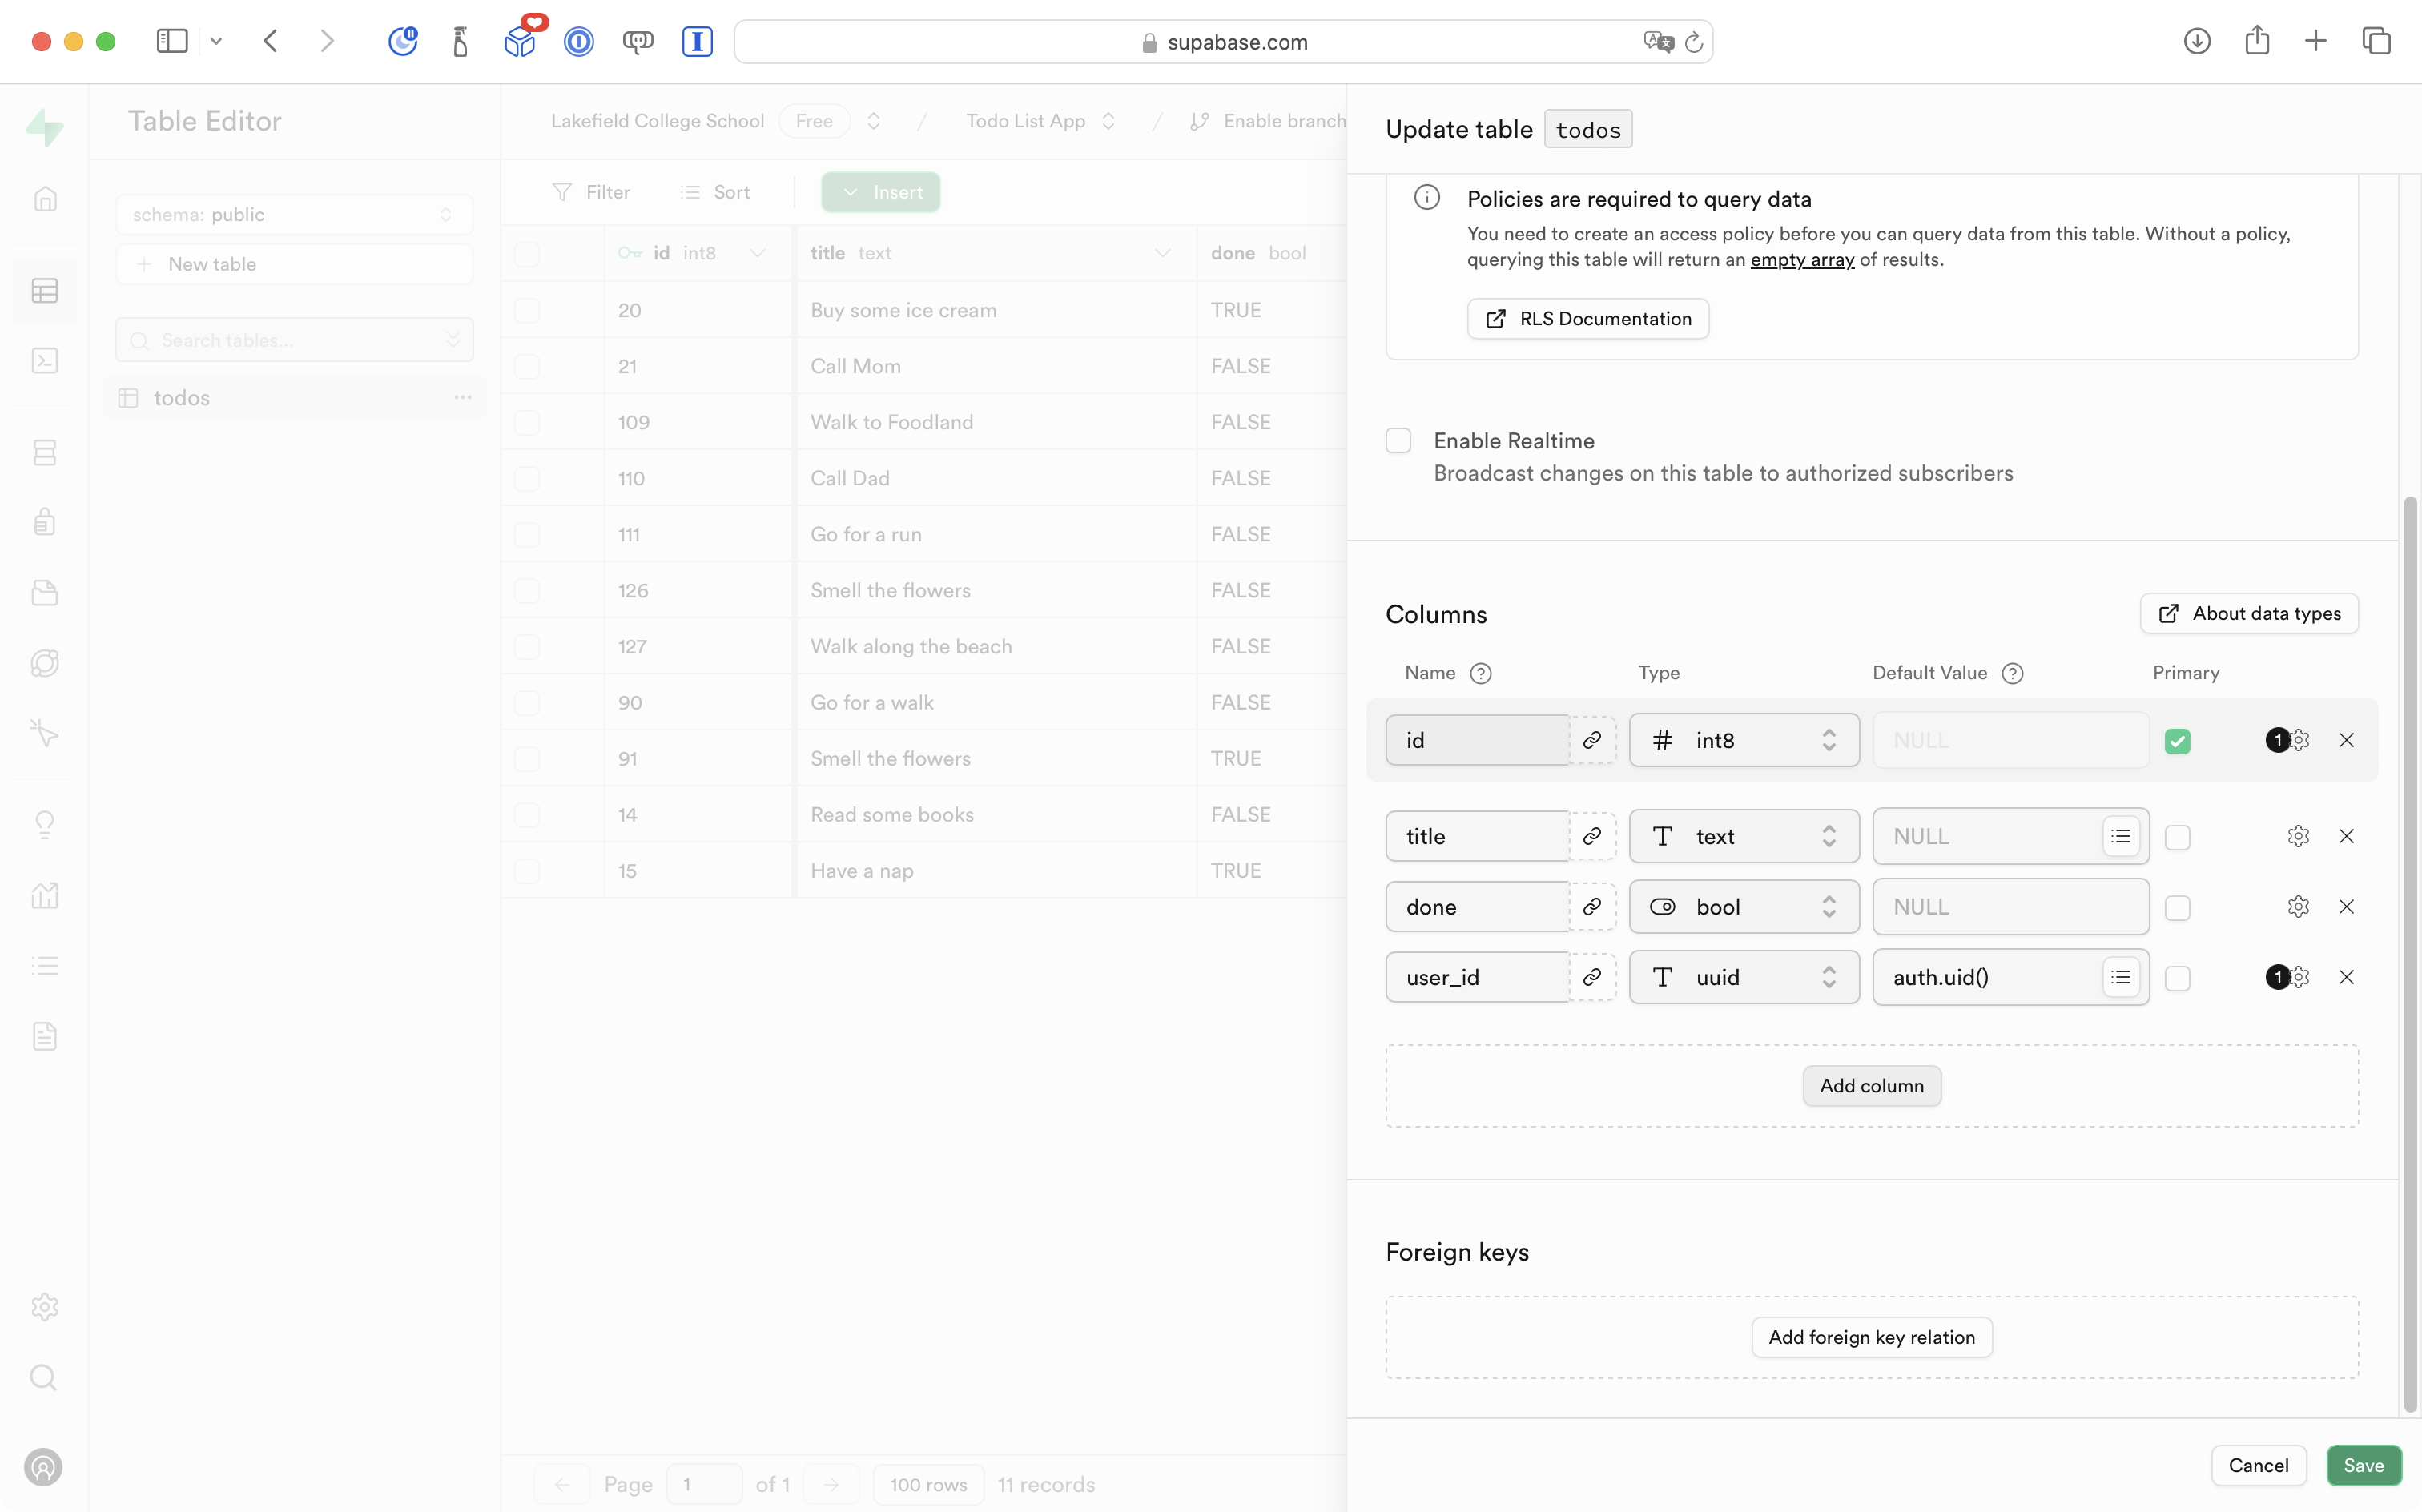
Task: Open bool type dropdown for done column
Action: coord(1743,907)
